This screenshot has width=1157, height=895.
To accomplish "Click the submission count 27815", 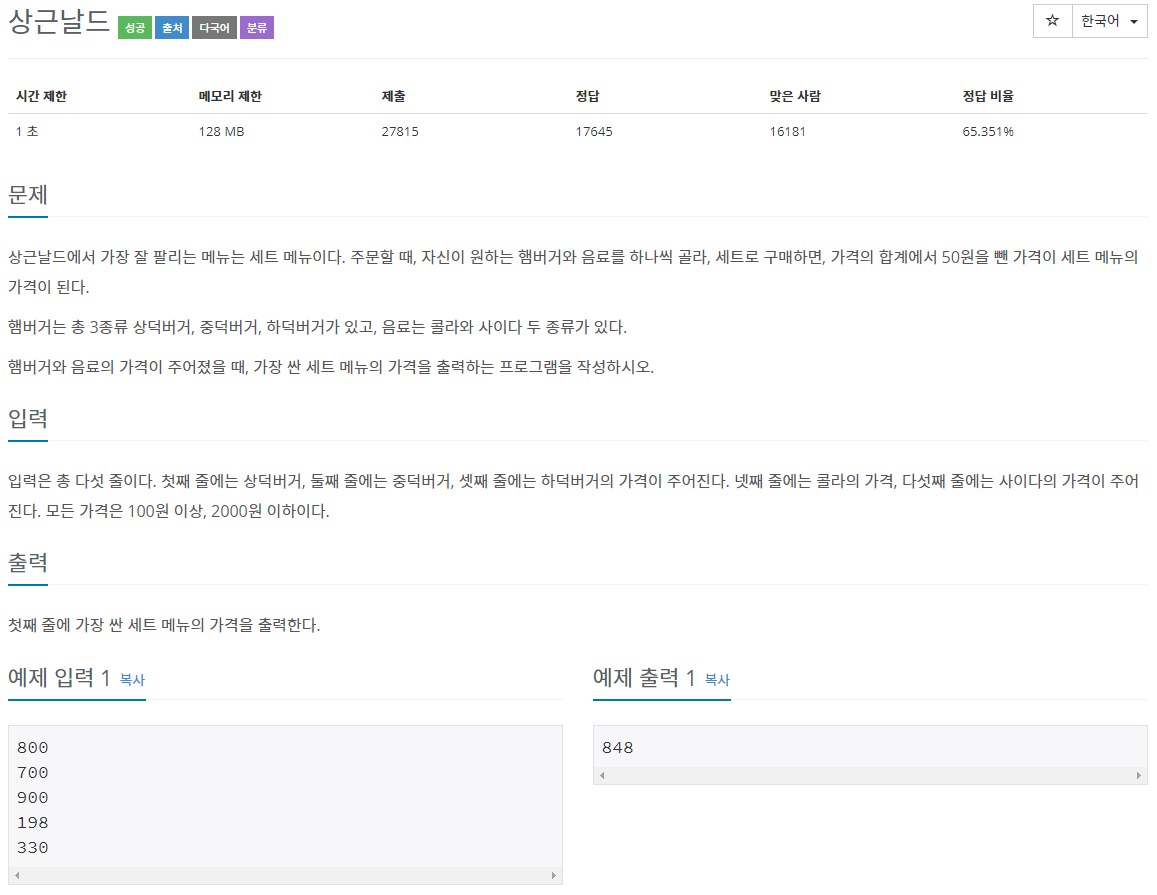I will [x=400, y=131].
